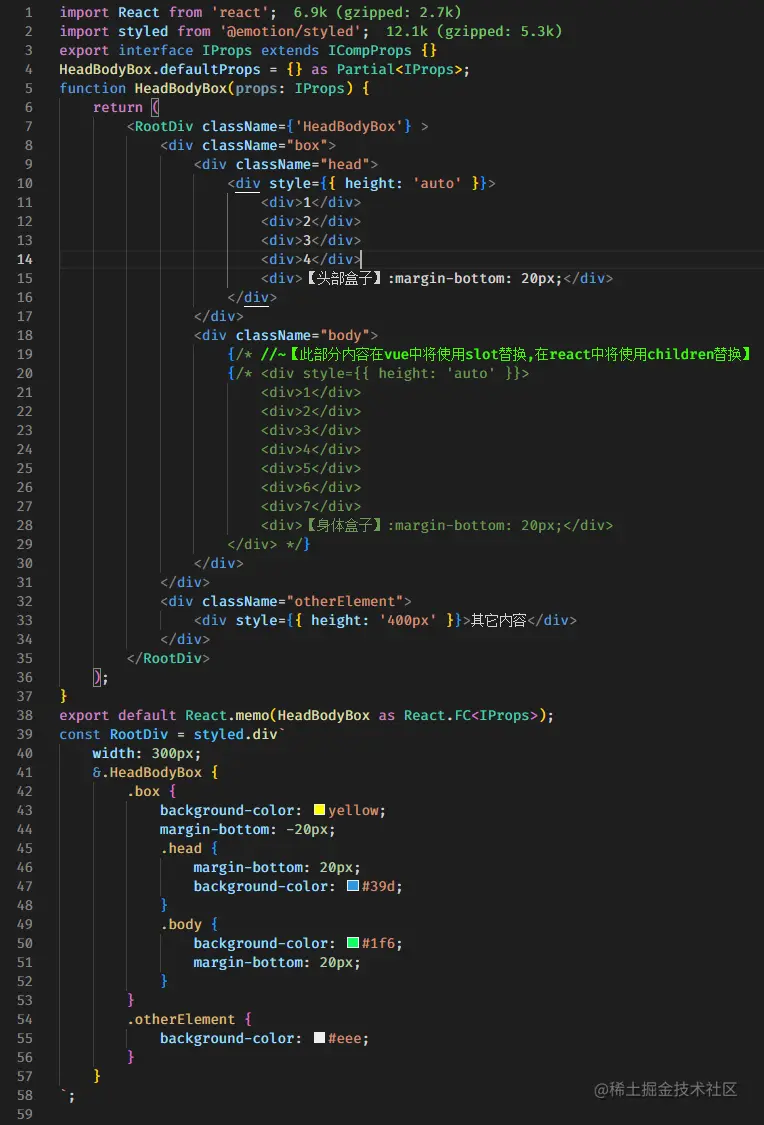Click the '<div>4</div>' line at the cursor
The height and width of the screenshot is (1125, 764).
[x=311, y=259]
